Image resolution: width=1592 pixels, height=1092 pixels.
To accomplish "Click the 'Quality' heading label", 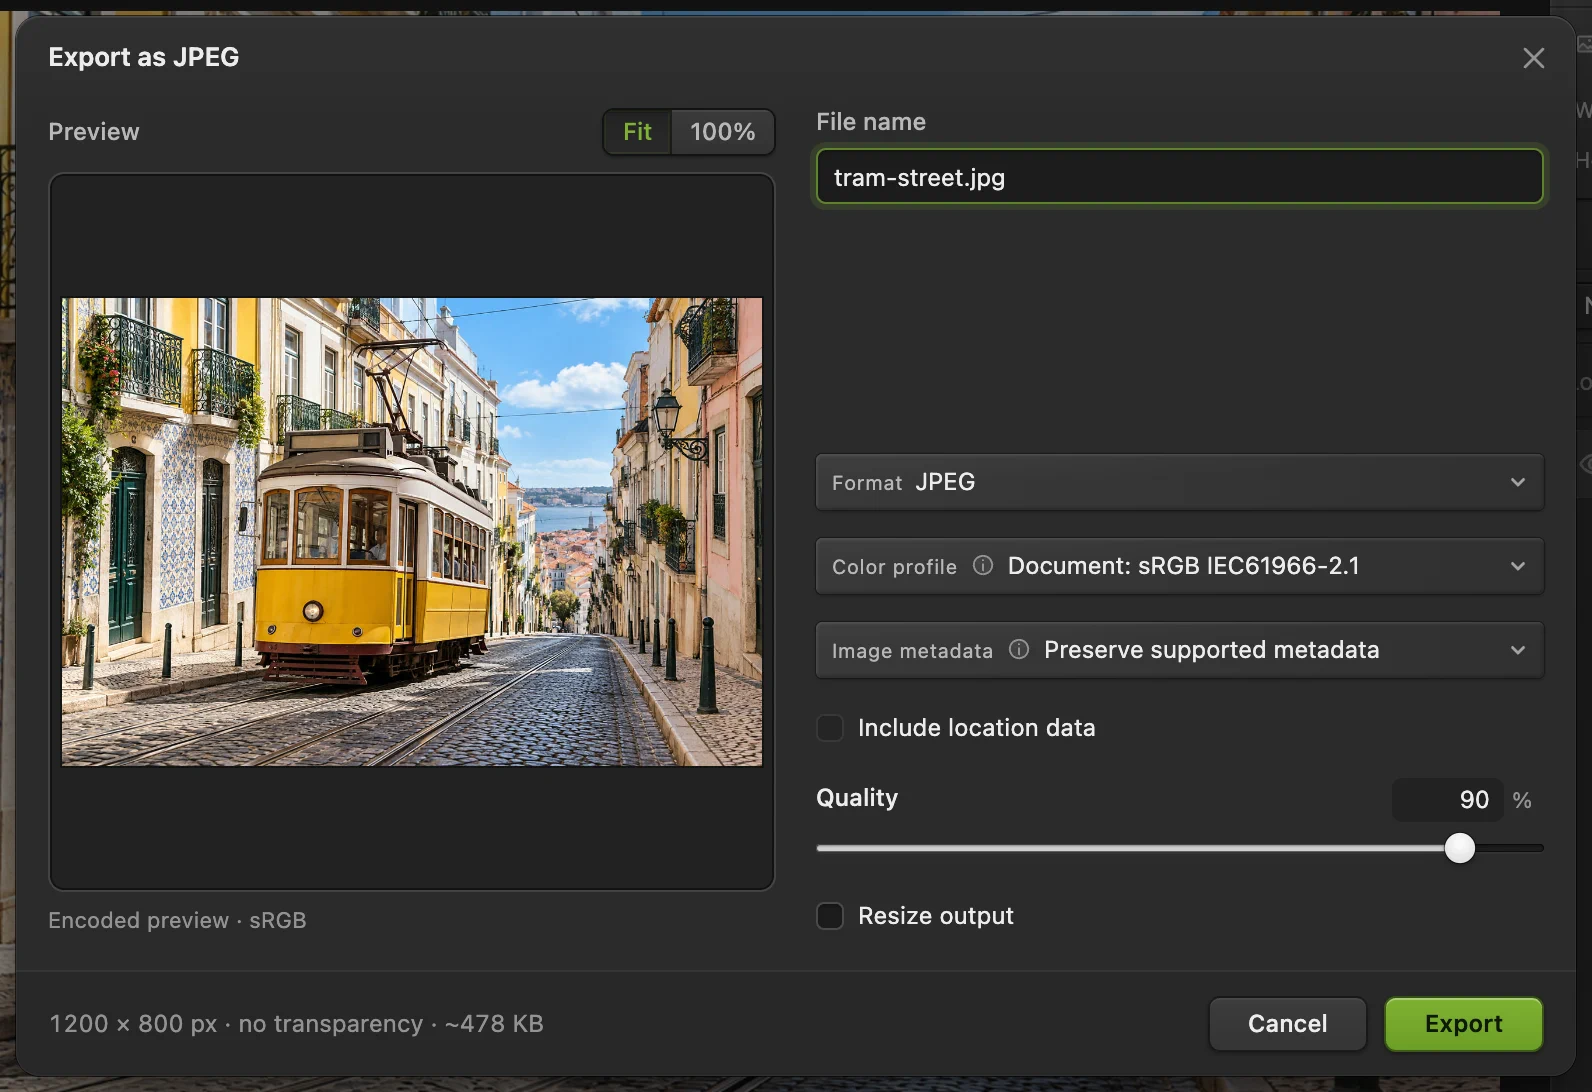I will pyautogui.click(x=857, y=798).
